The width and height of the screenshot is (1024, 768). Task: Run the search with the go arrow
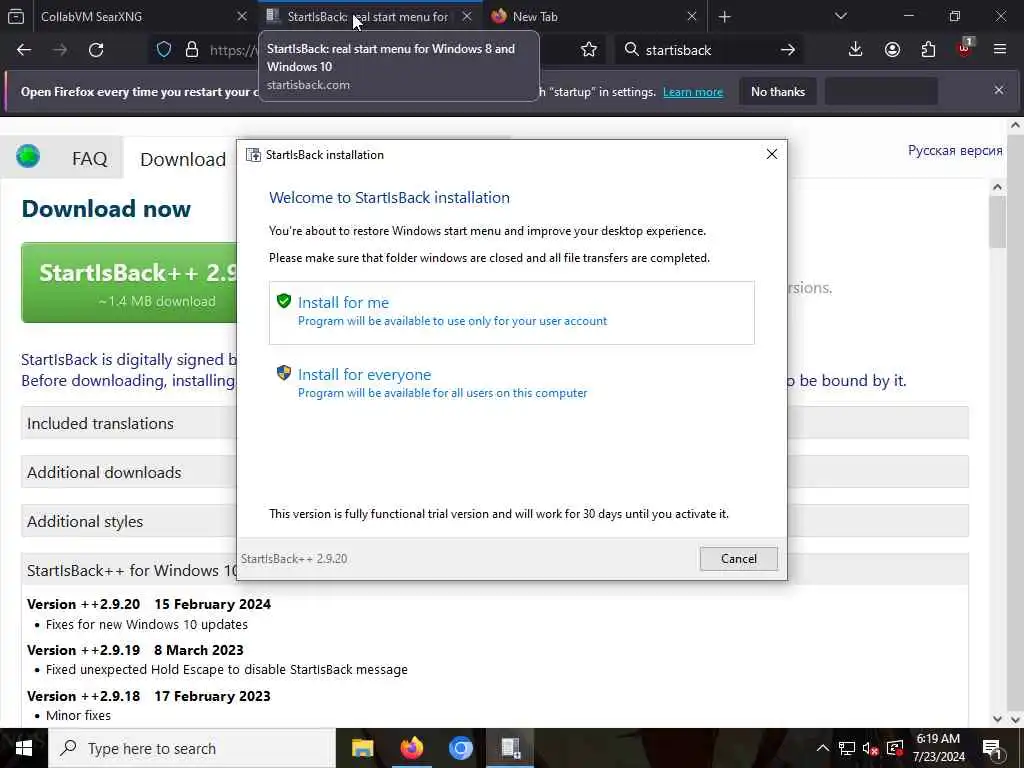pos(788,50)
